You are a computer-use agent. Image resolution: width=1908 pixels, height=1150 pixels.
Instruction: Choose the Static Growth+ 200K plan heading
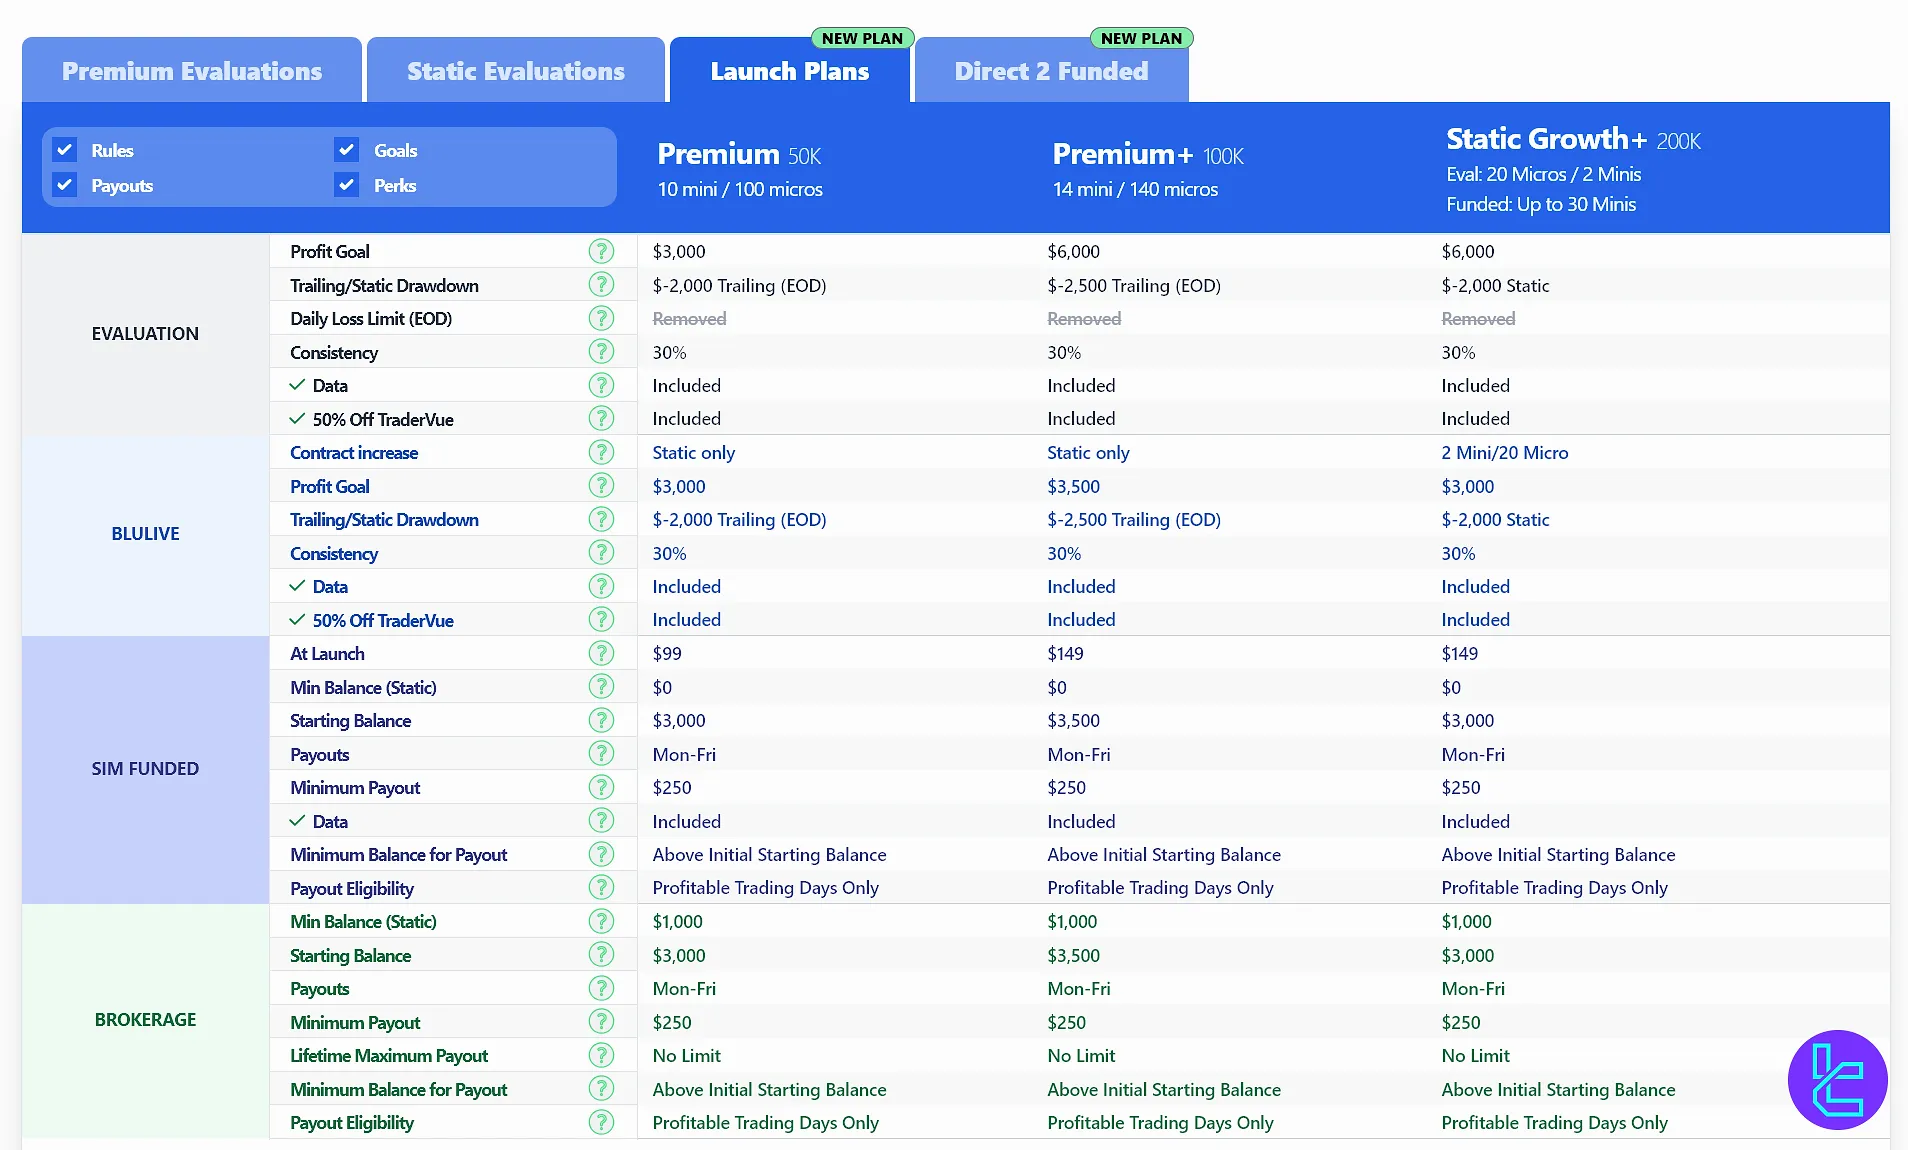click(x=1573, y=140)
